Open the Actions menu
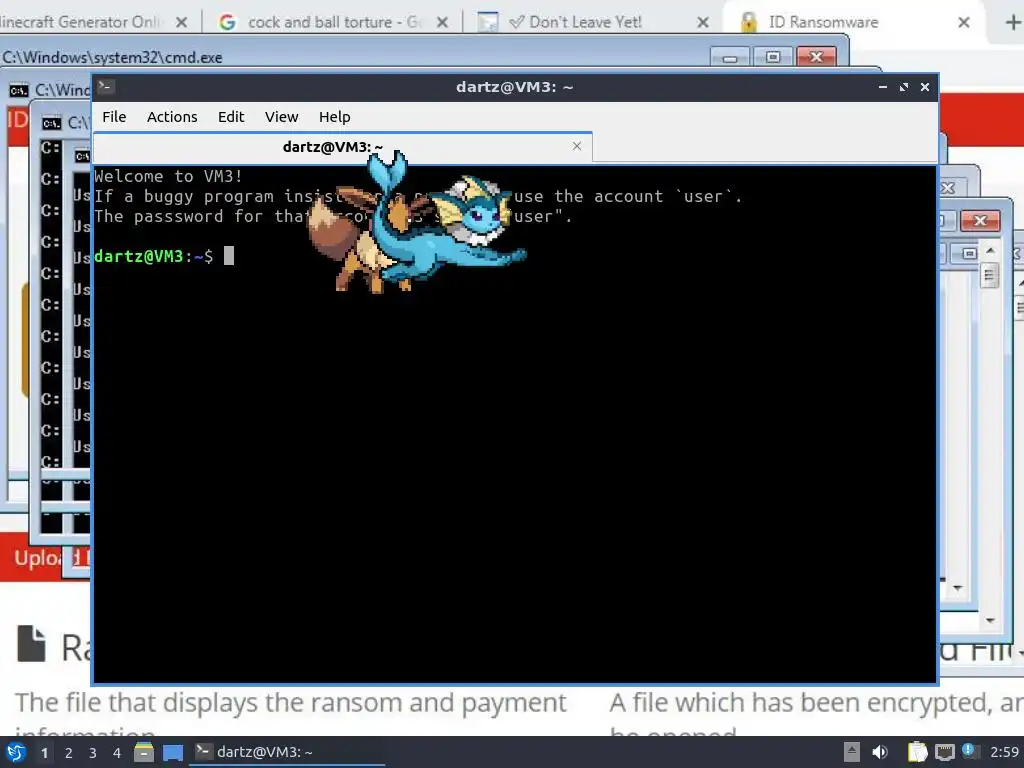The height and width of the screenshot is (768, 1024). pyautogui.click(x=172, y=117)
